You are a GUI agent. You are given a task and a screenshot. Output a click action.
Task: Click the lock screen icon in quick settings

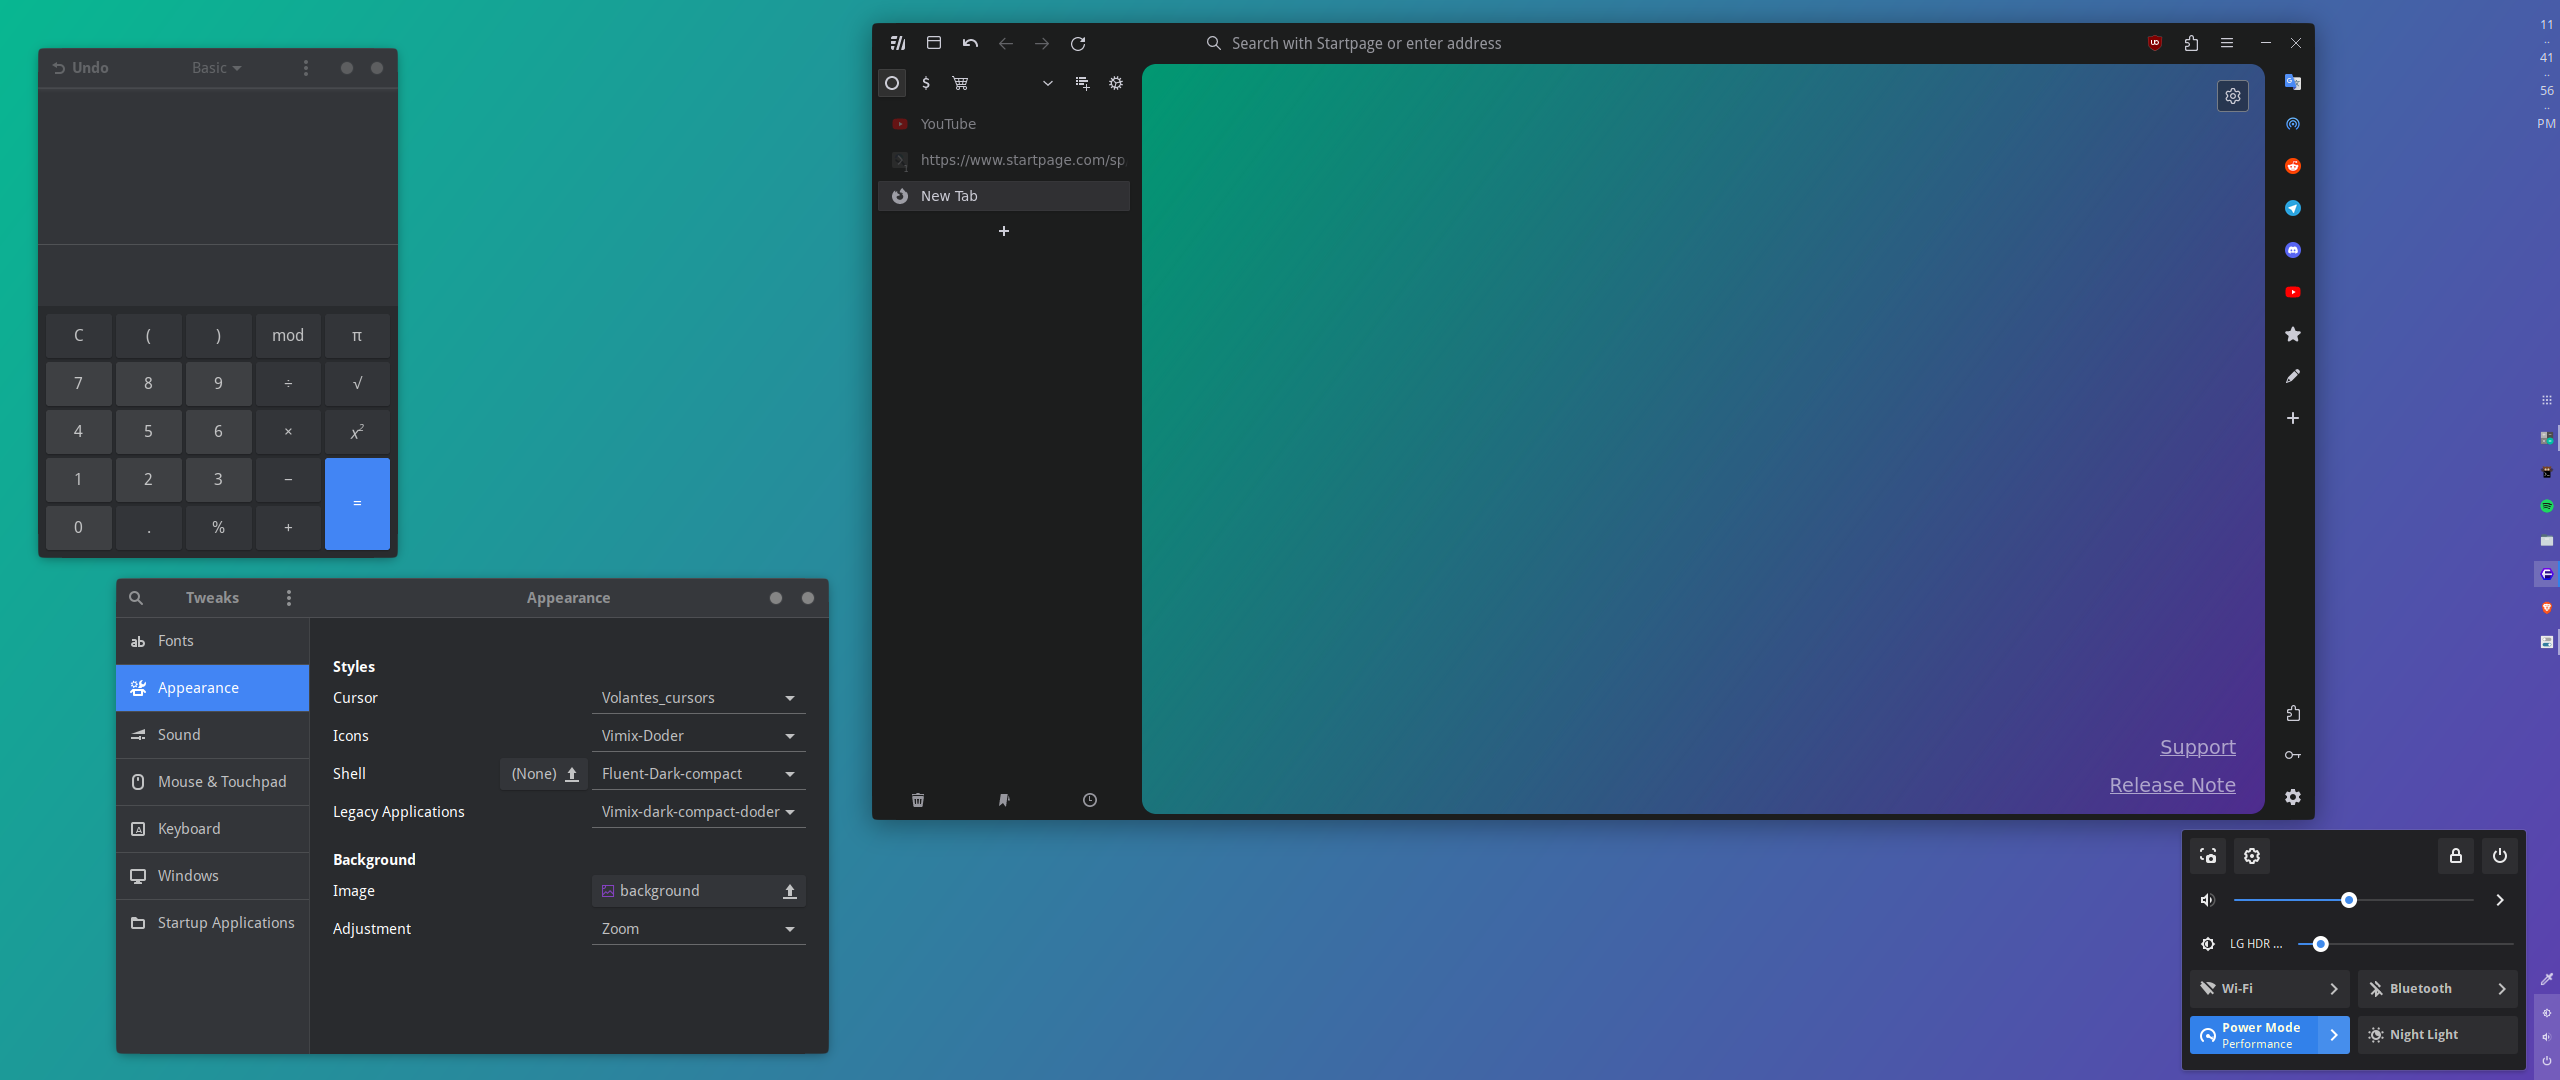2455,856
